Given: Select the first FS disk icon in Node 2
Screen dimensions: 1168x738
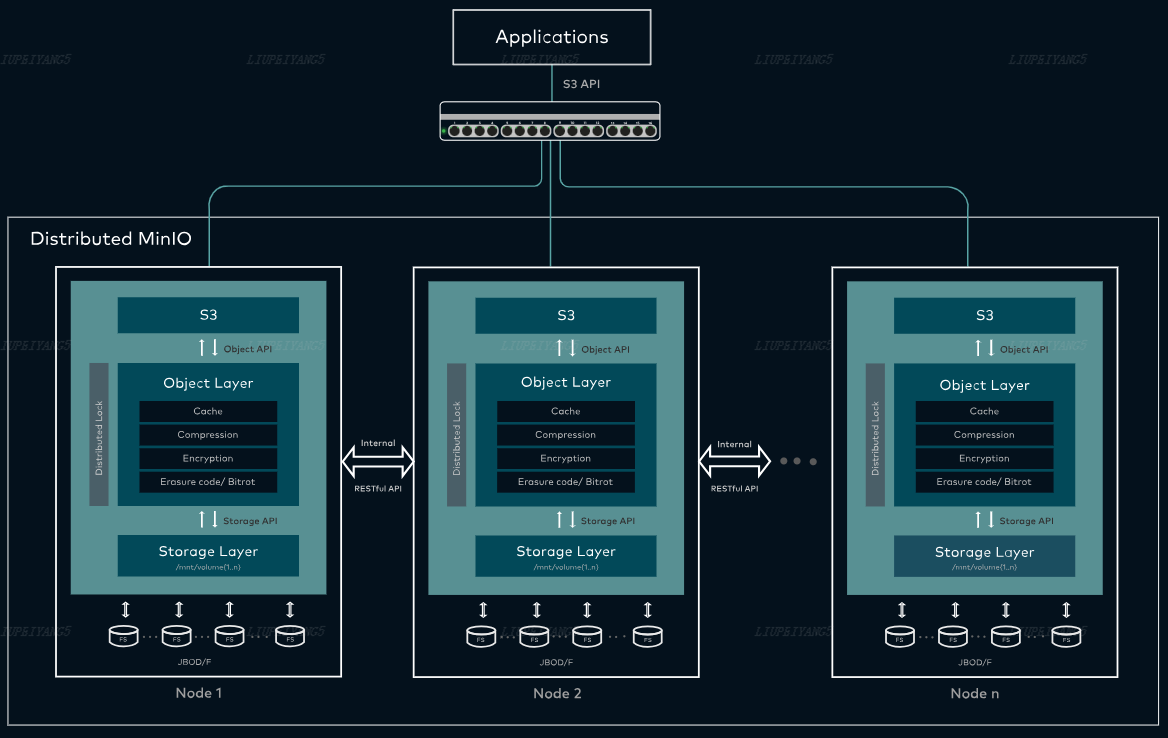Looking at the screenshot, I should click(481, 637).
